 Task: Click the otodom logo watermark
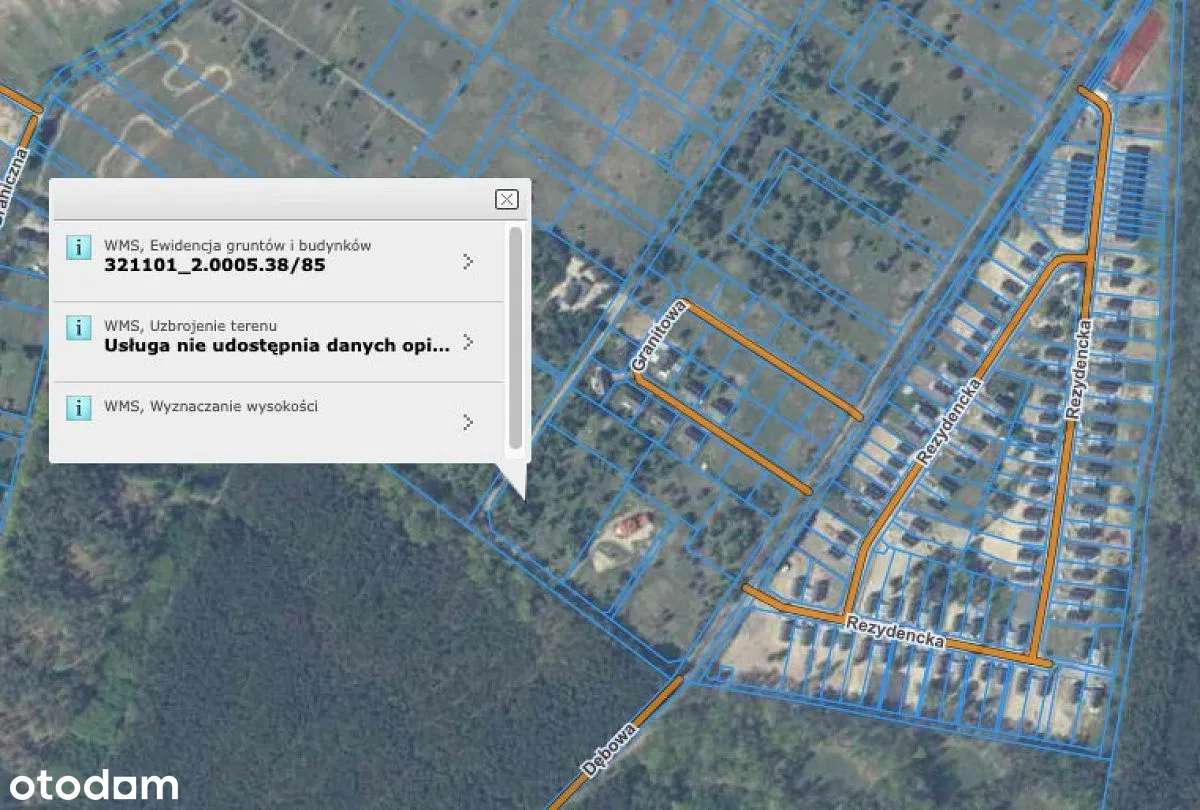[x=90, y=786]
